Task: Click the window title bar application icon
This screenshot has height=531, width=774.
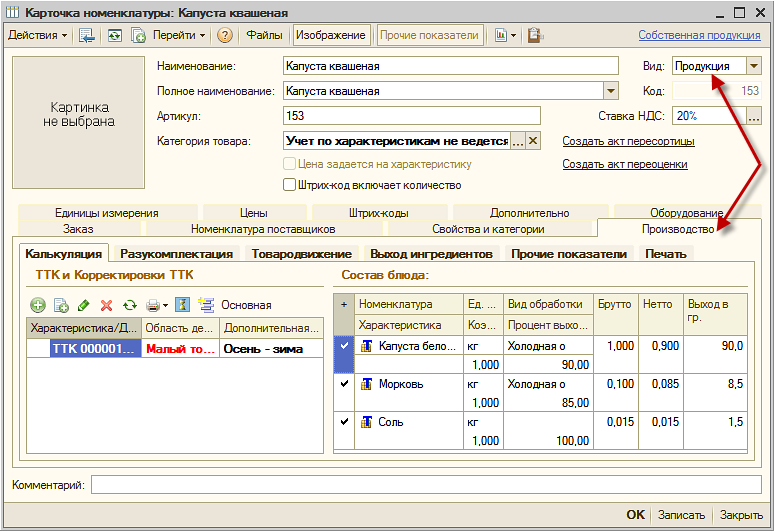Action: tap(12, 12)
